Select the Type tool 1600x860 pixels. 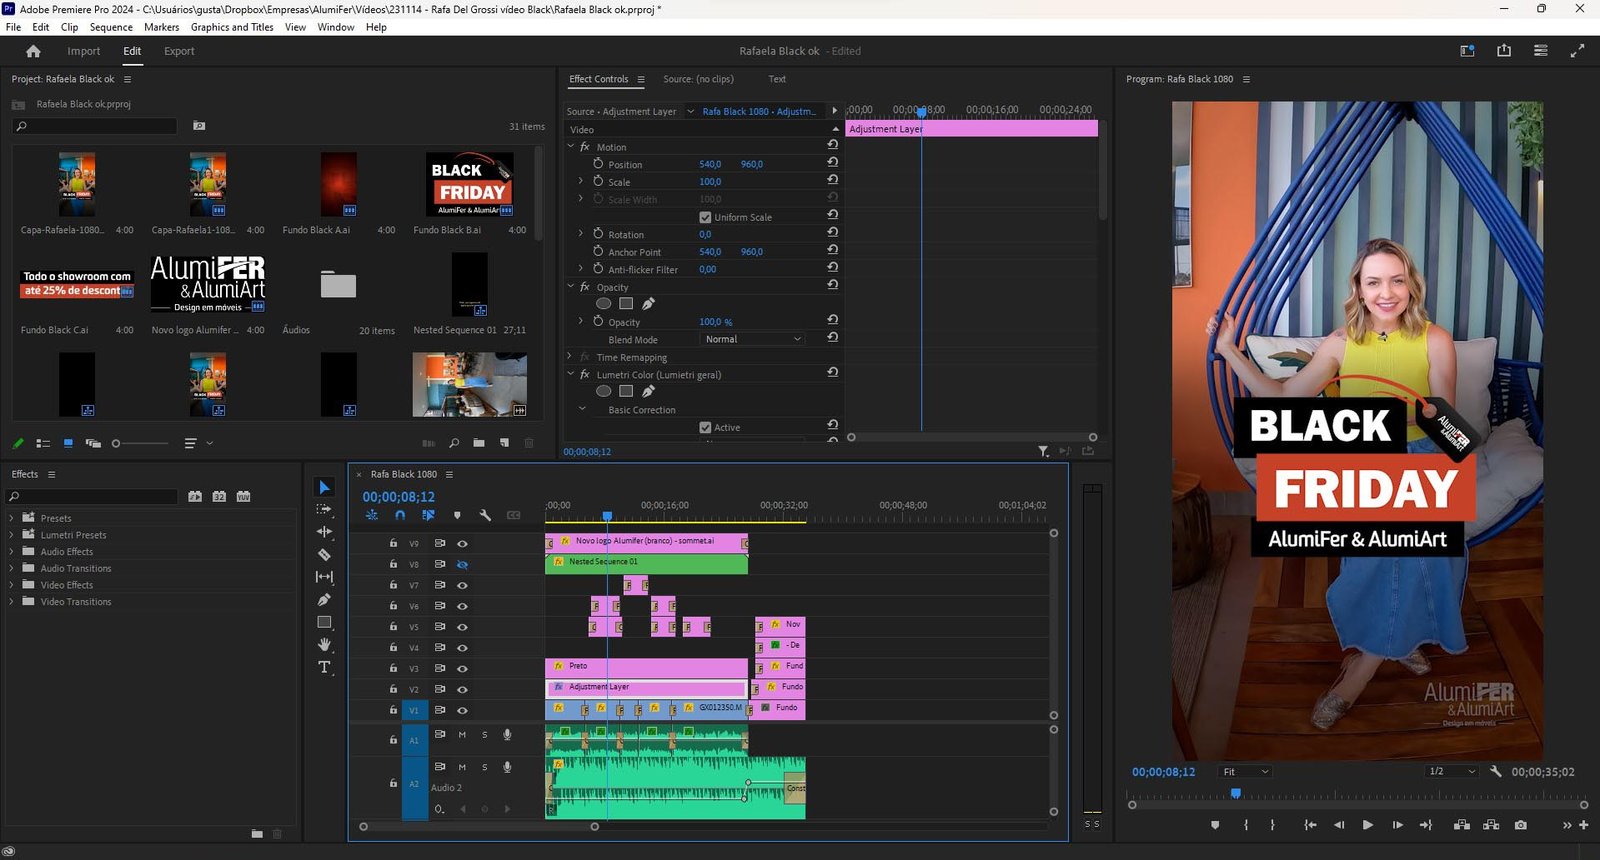click(324, 667)
